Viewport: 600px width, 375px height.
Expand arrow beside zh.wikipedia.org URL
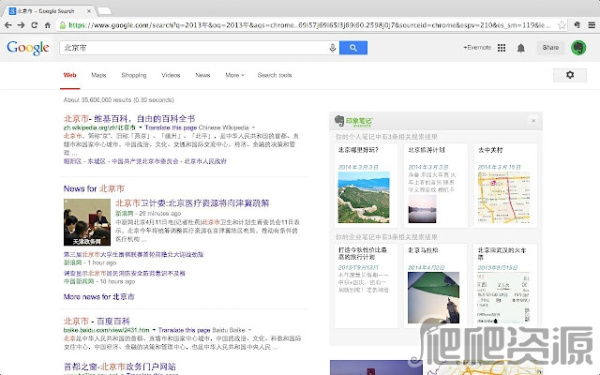pos(140,127)
